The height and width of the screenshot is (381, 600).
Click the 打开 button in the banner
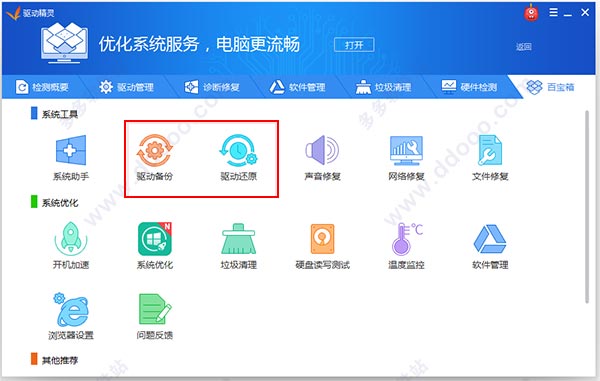[354, 45]
